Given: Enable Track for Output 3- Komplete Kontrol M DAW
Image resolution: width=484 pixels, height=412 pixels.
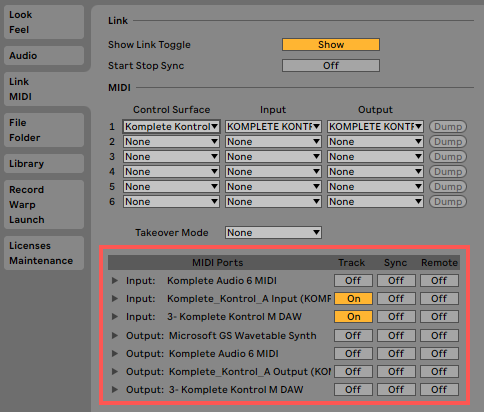Looking at the screenshot, I should 353,390.
